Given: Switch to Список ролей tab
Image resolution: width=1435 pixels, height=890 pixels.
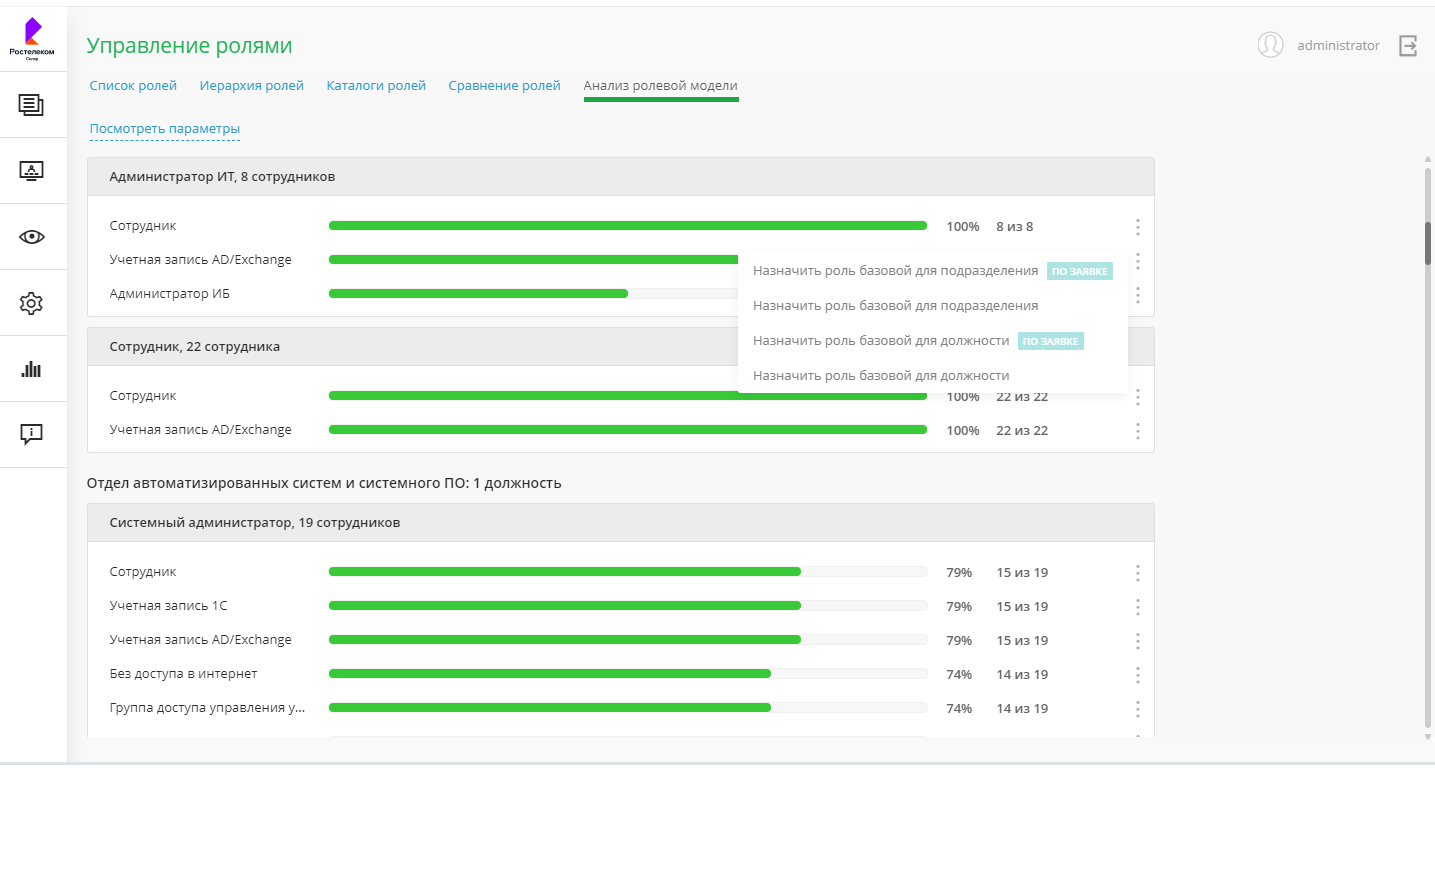Looking at the screenshot, I should [133, 86].
